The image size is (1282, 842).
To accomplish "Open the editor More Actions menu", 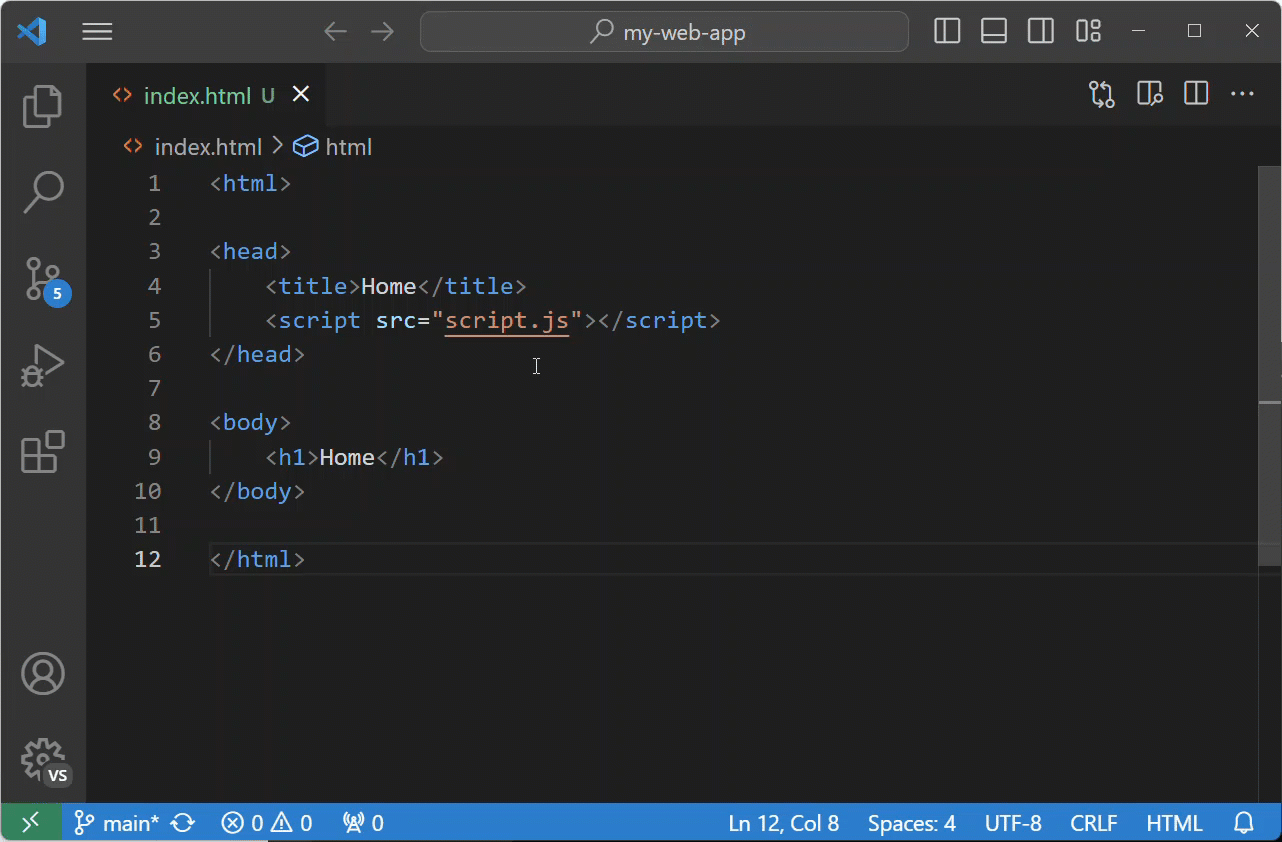I will (x=1242, y=93).
